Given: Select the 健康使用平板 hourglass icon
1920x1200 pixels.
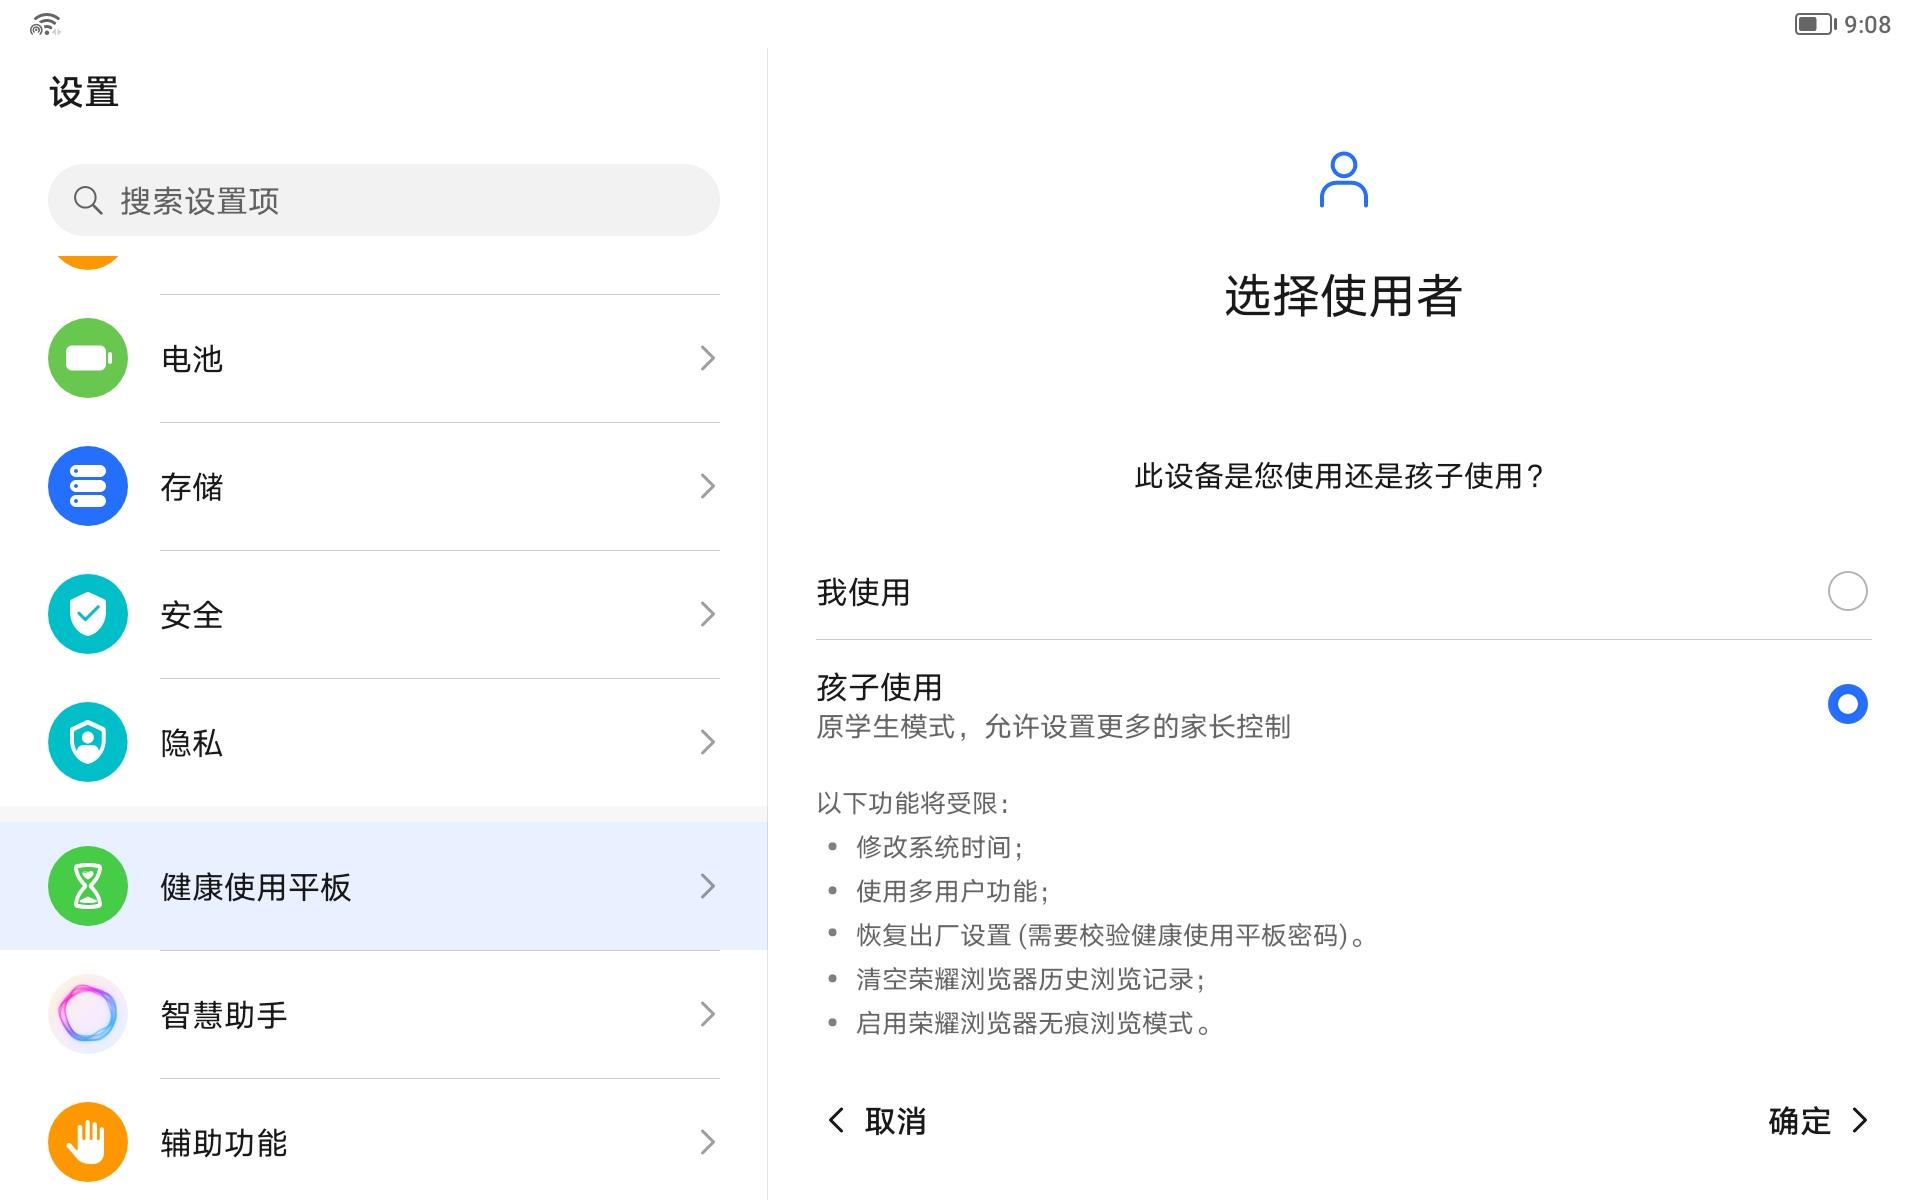Looking at the screenshot, I should pyautogui.click(x=87, y=886).
